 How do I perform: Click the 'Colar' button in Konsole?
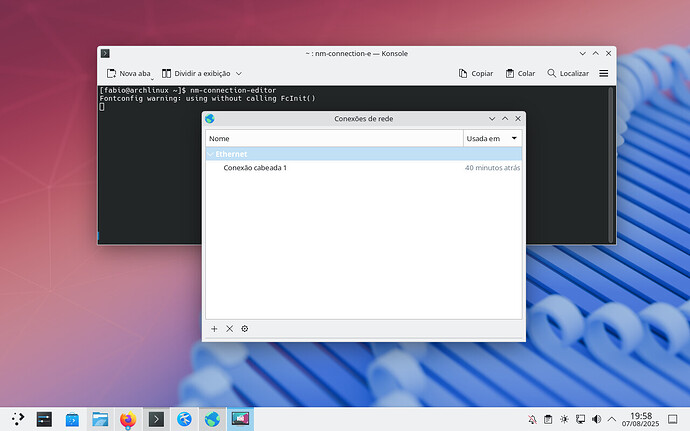(x=520, y=73)
